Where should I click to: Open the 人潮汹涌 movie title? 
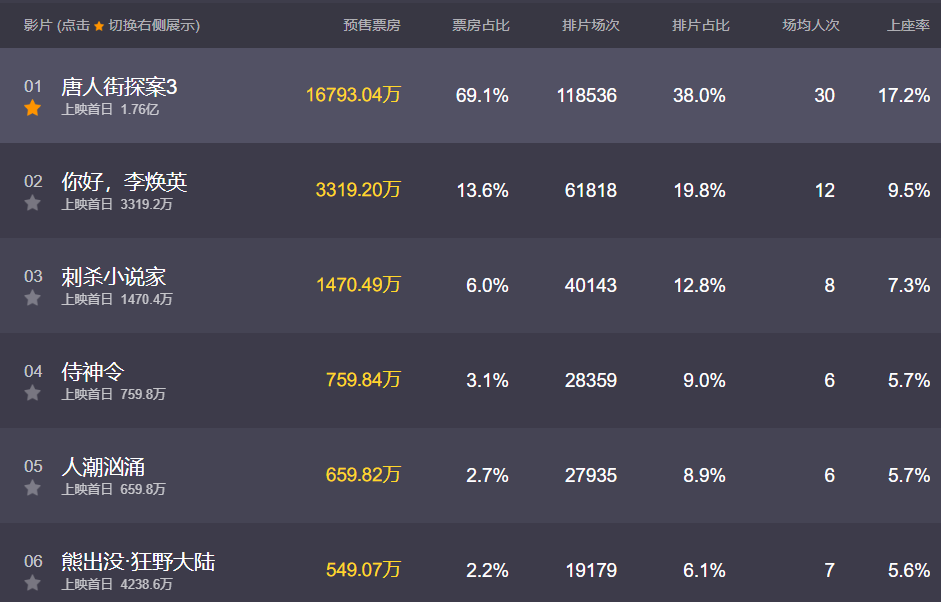pos(103,466)
